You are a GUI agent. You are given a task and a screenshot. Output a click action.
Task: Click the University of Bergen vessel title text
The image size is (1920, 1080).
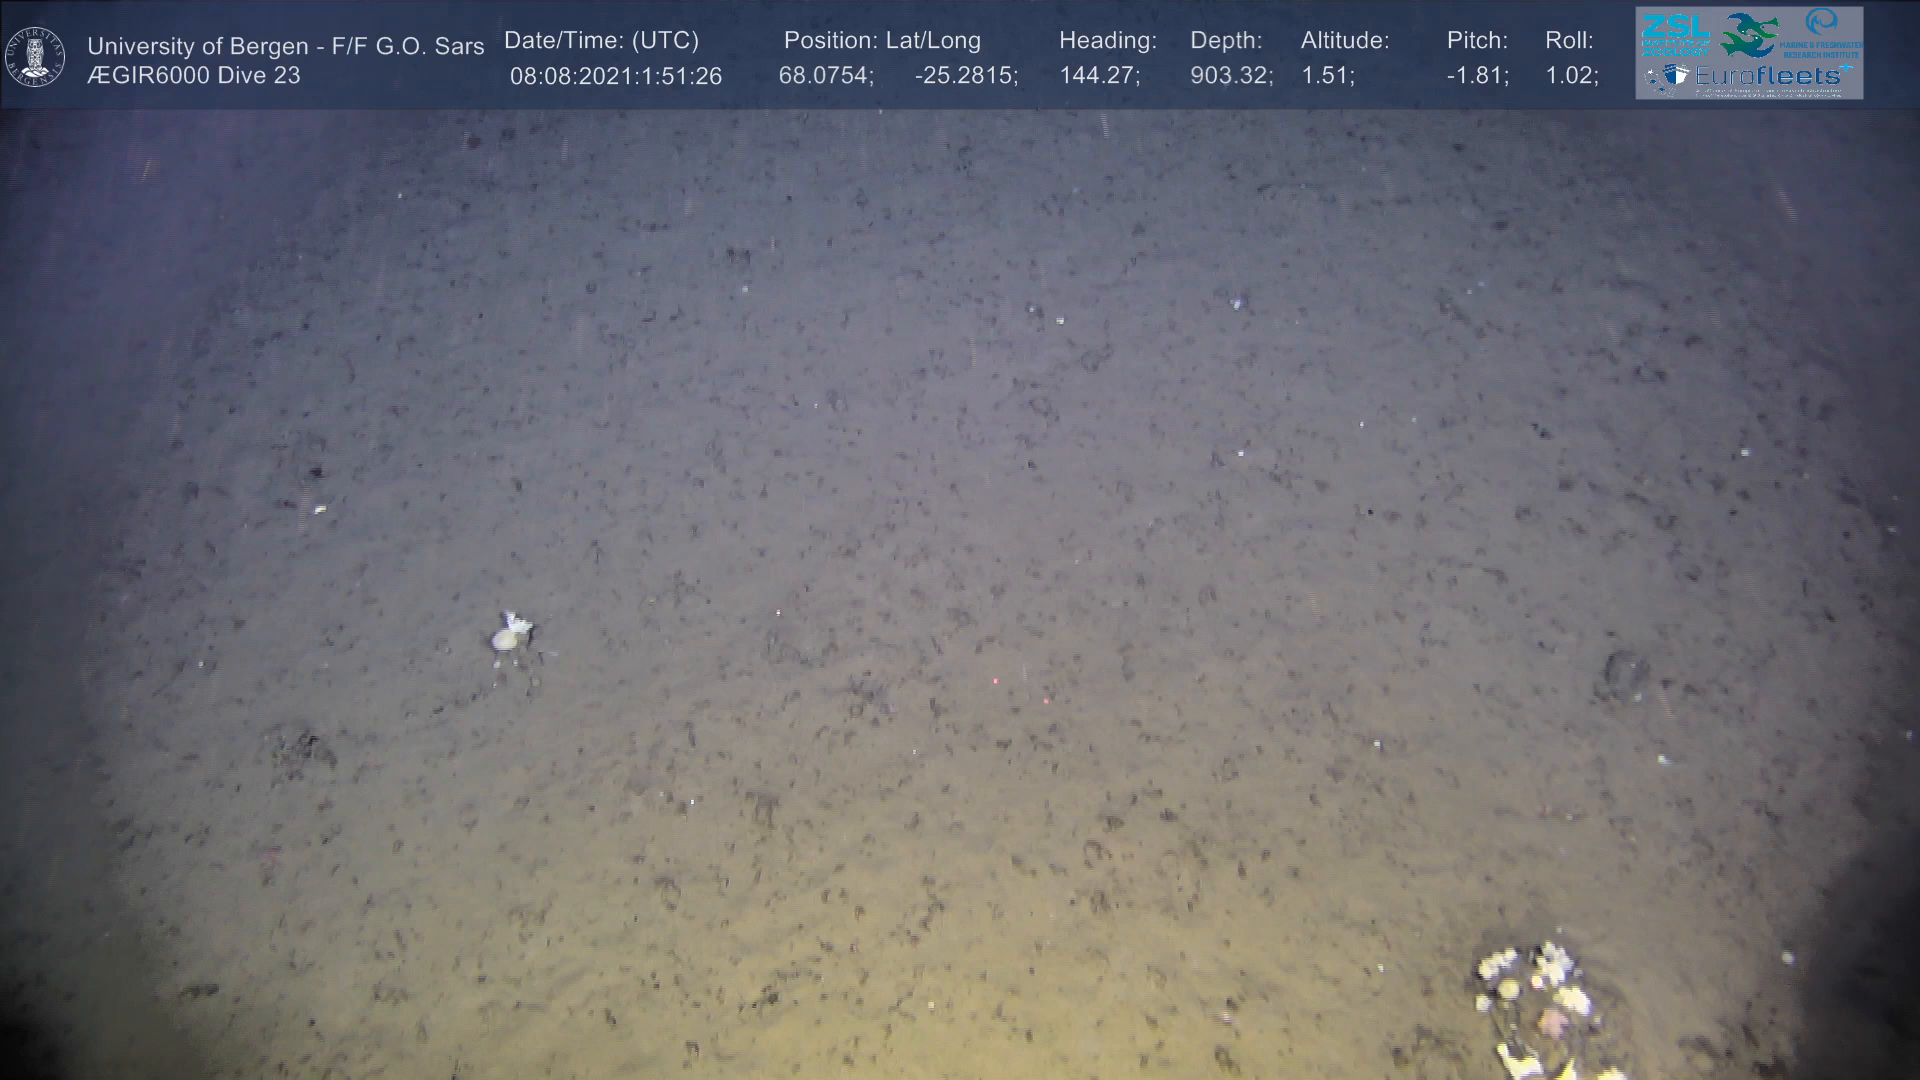pos(285,46)
